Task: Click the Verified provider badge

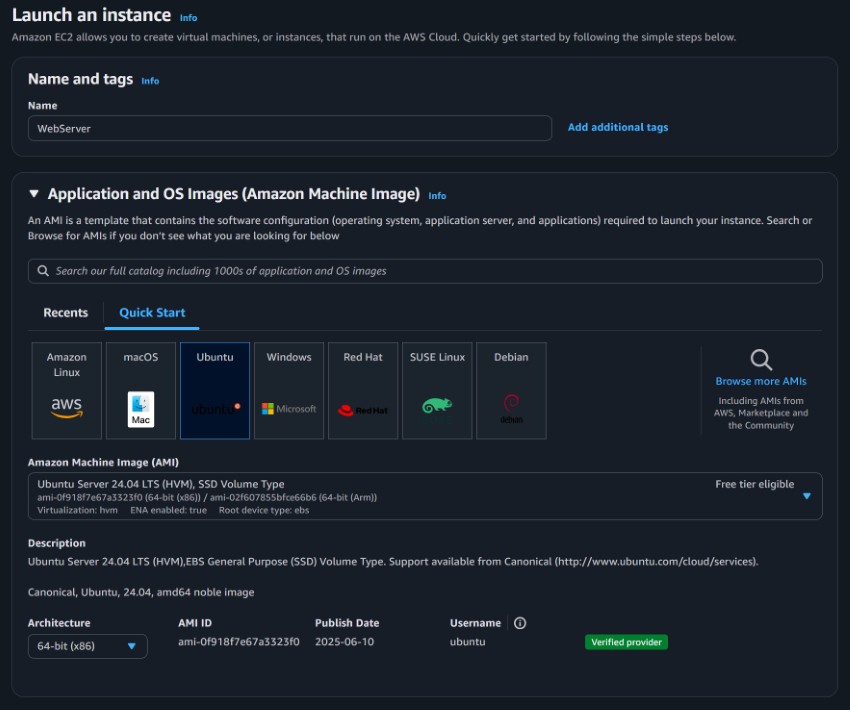Action: (x=625, y=642)
